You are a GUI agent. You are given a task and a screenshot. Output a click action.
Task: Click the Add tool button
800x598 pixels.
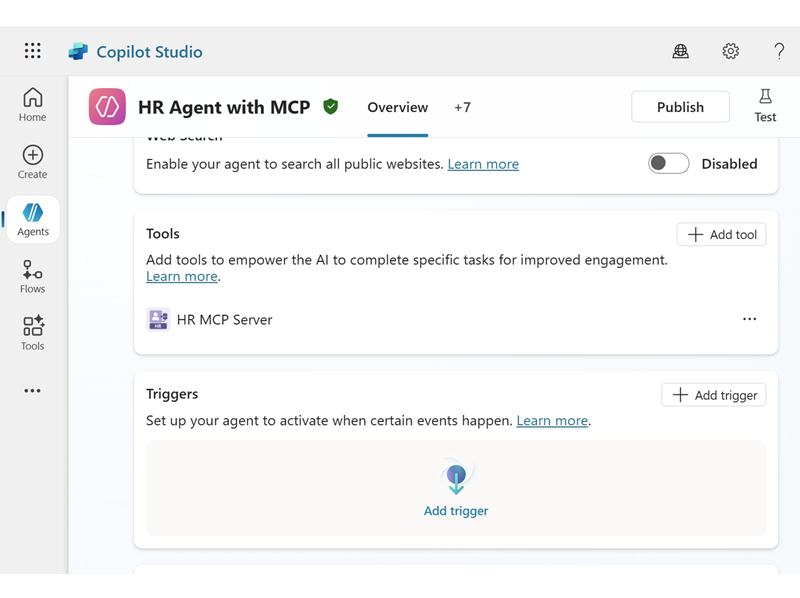722,235
